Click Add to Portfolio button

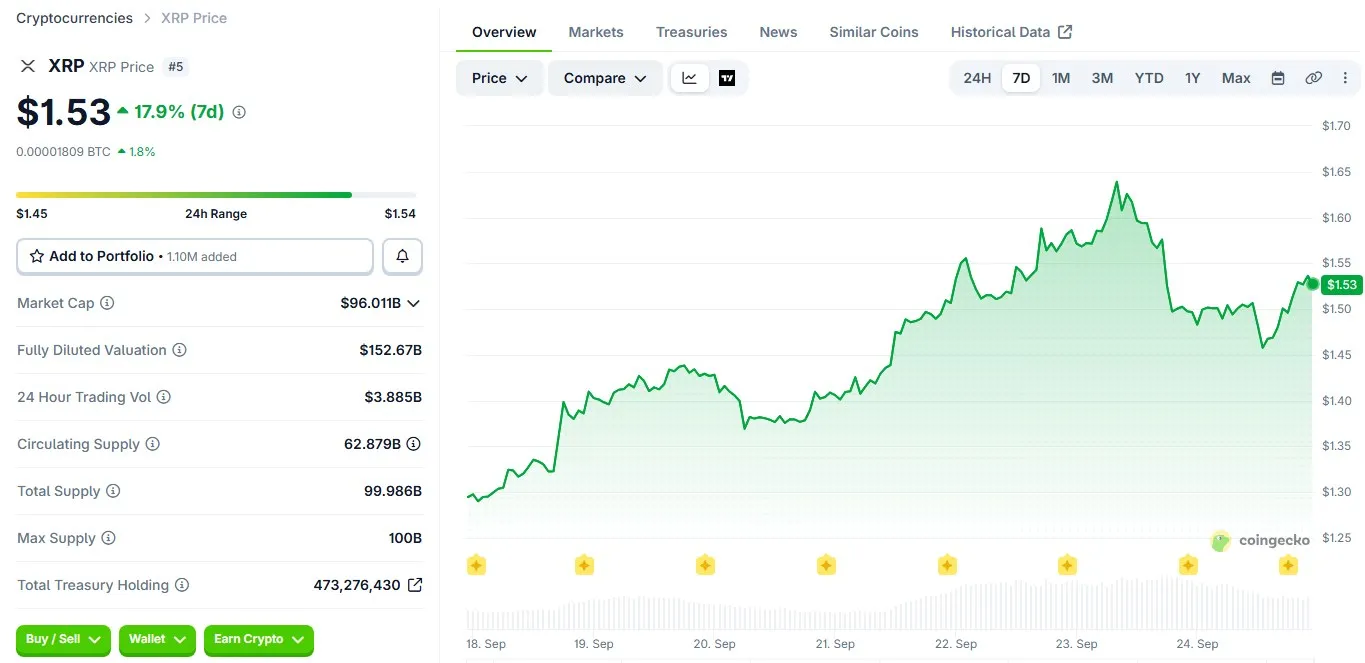(x=195, y=256)
